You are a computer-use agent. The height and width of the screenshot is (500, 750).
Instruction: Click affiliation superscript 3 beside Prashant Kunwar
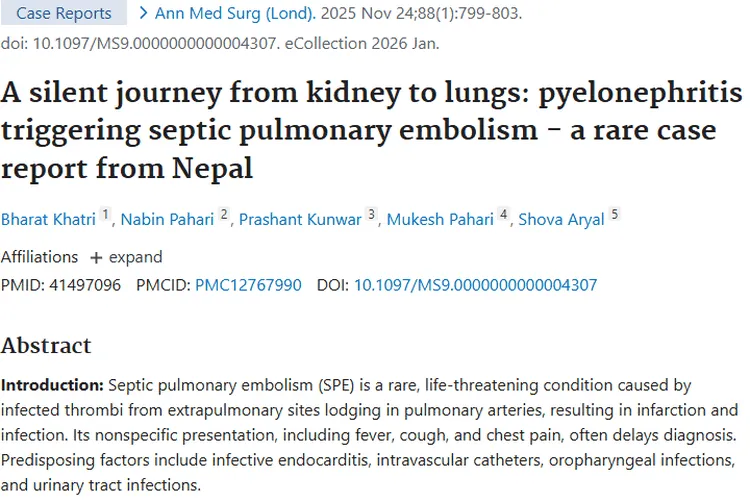tap(372, 217)
